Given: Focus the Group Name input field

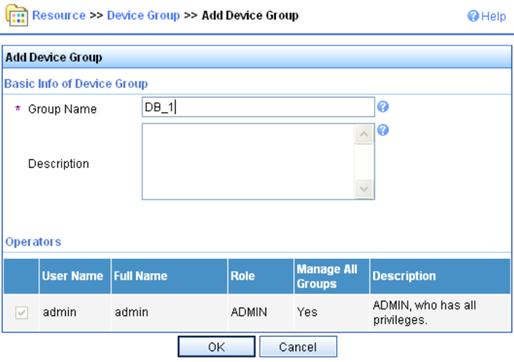Looking at the screenshot, I should click(258, 107).
